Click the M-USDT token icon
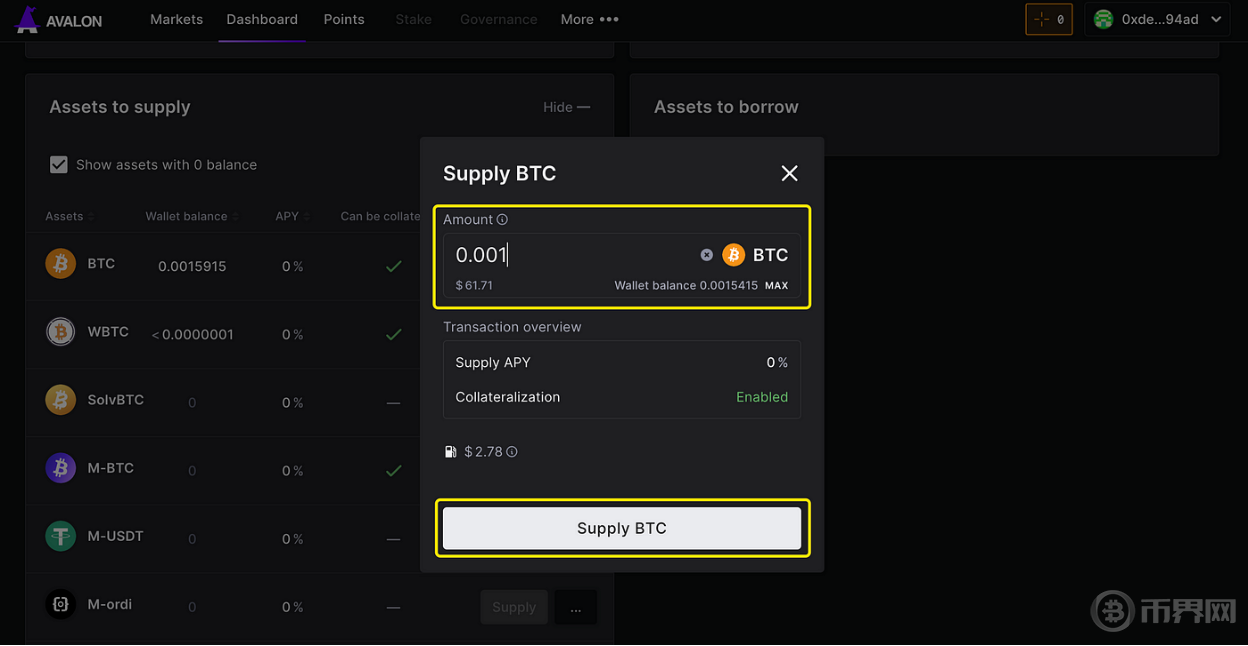 coord(60,535)
